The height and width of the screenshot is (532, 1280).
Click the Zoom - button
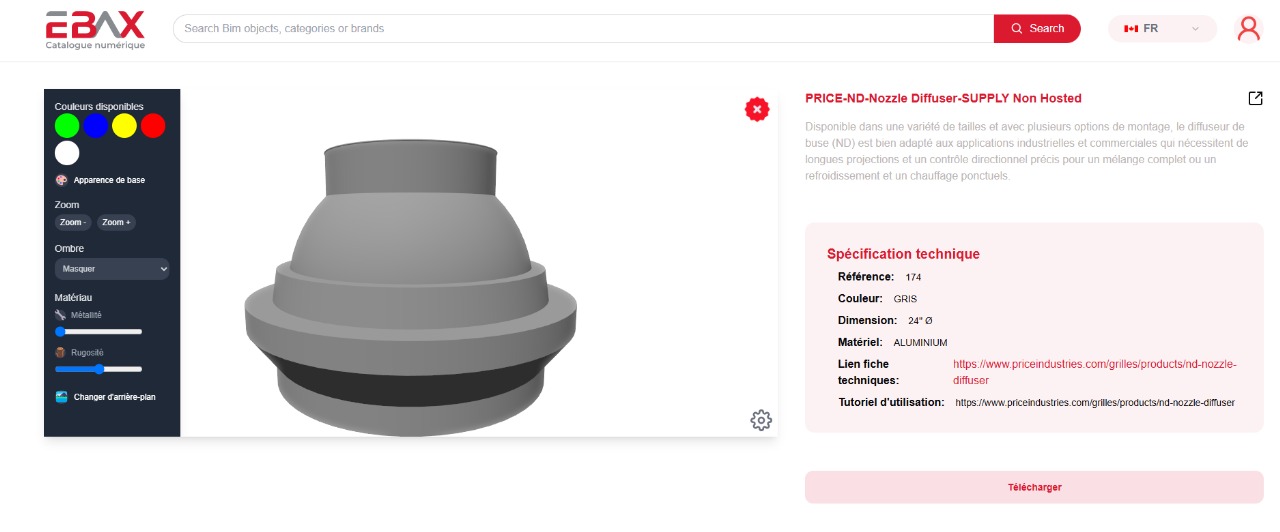point(73,222)
